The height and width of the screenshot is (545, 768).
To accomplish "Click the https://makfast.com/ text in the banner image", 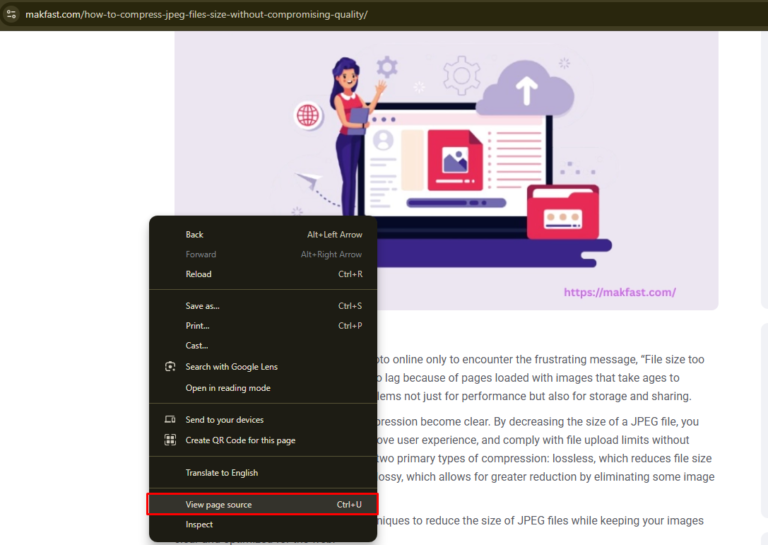I will (x=619, y=293).
